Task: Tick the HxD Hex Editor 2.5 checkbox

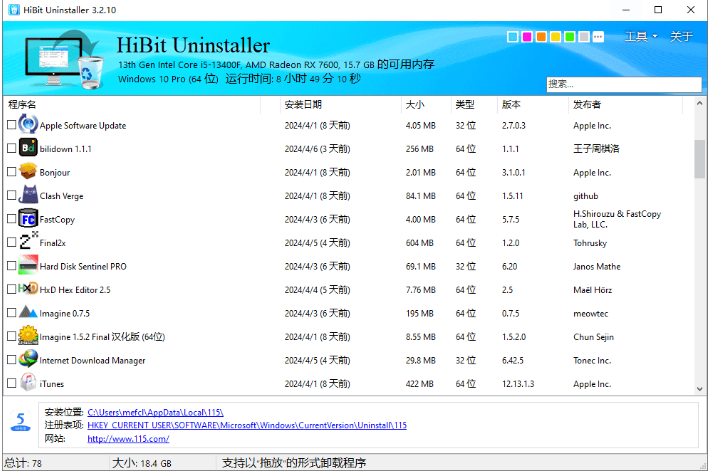Action: pos(12,289)
